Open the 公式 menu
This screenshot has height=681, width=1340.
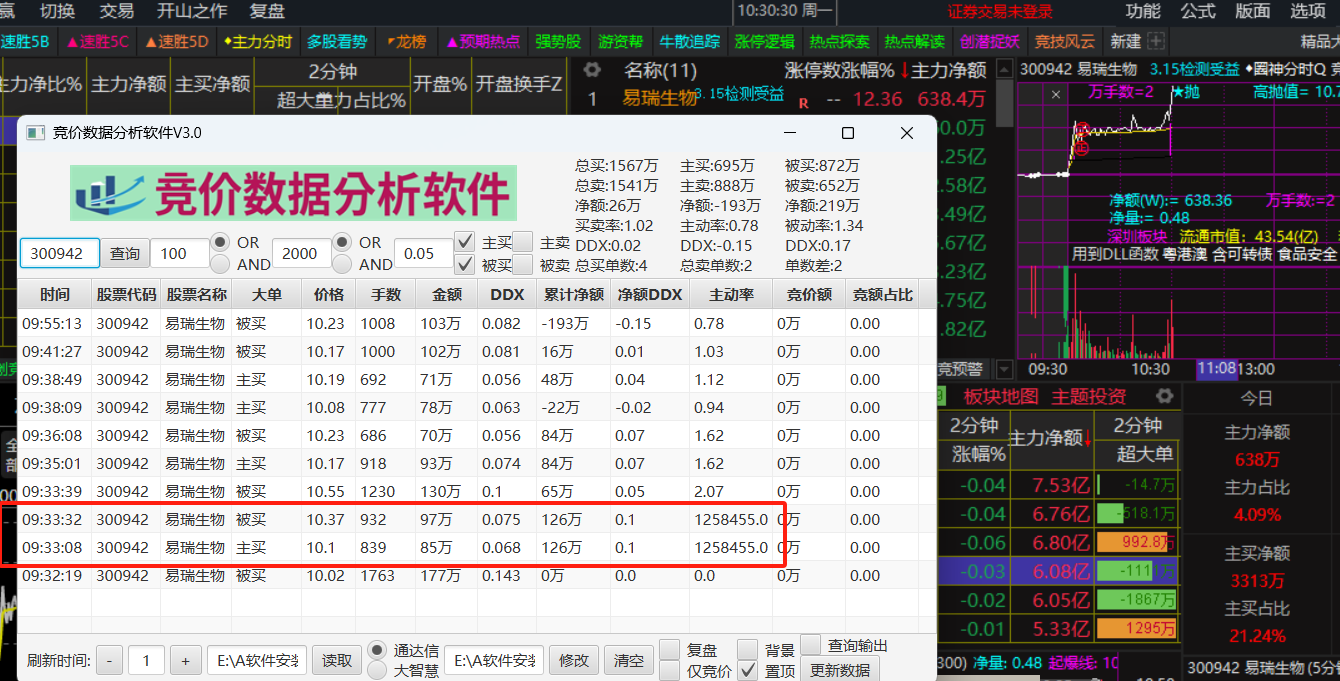point(1197,12)
